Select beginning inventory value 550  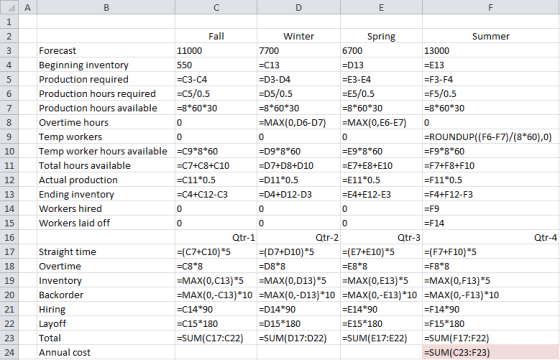(216, 65)
